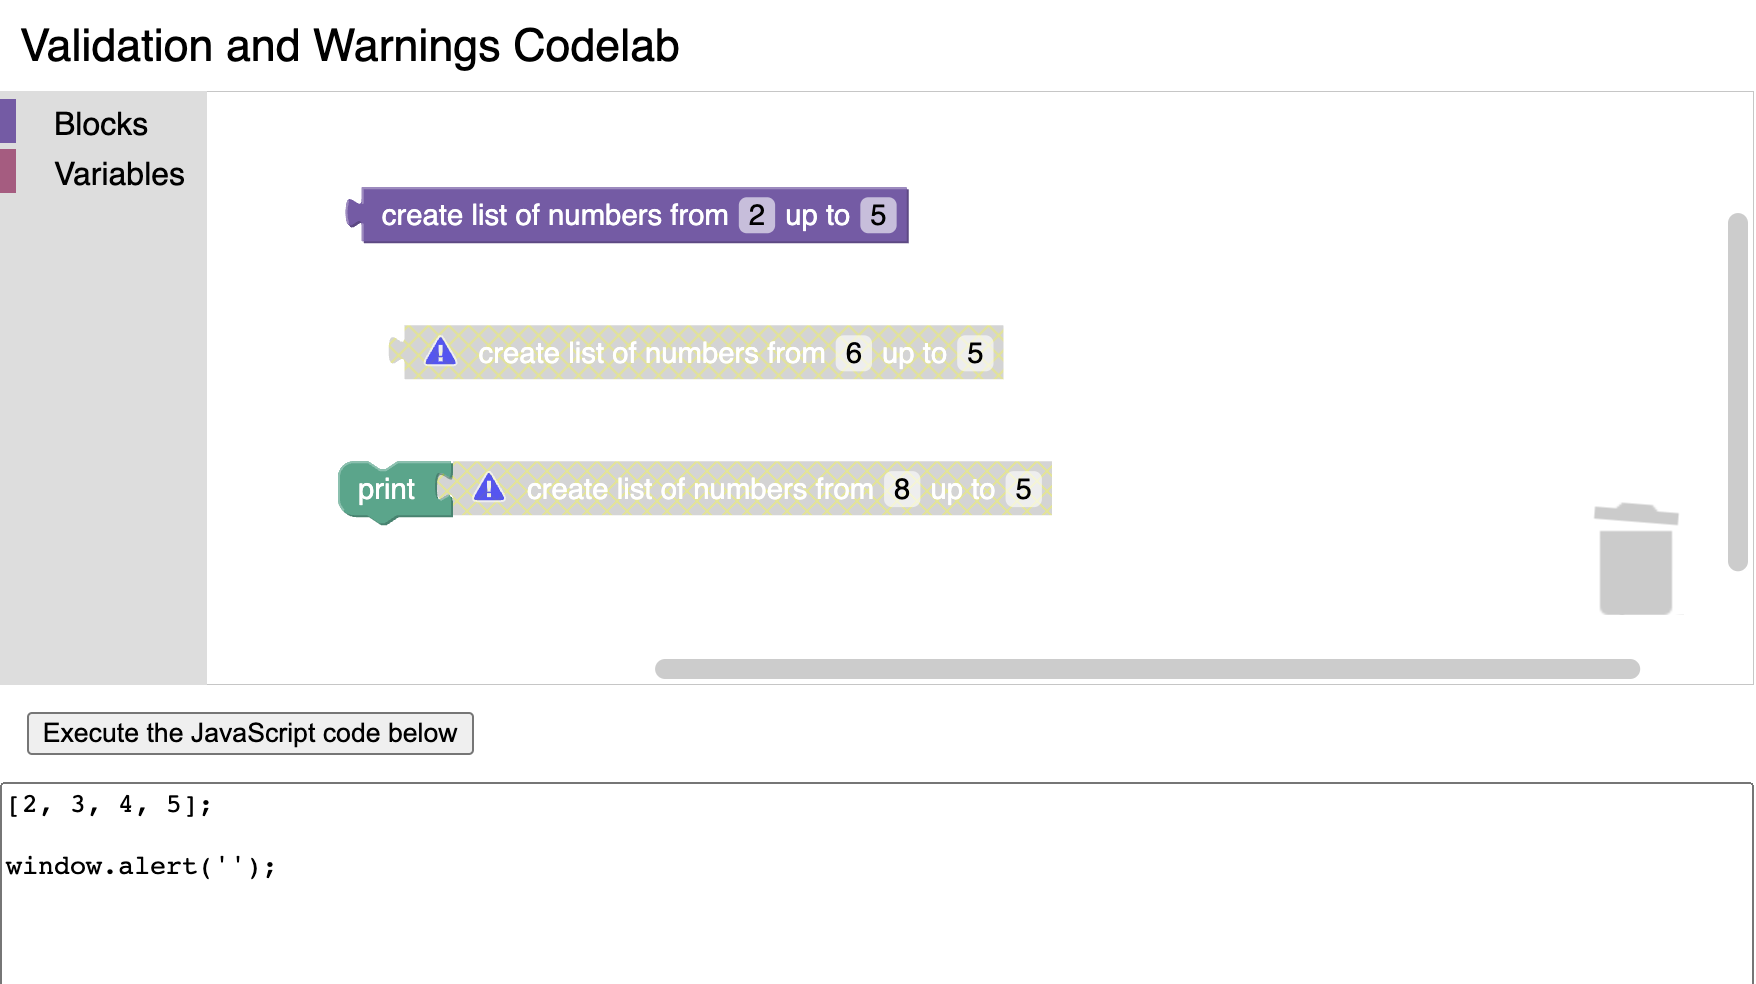The image size is (1756, 984).
Task: Edit end value 5 in the print block
Action: point(1023,489)
